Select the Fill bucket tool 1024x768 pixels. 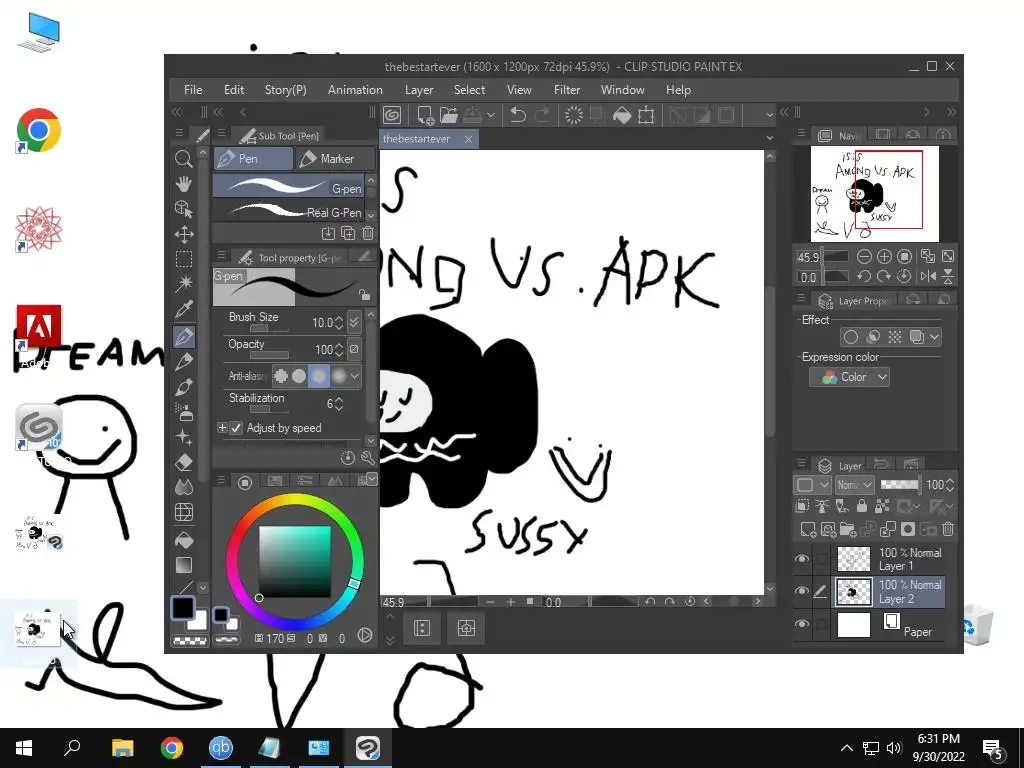[x=184, y=539]
